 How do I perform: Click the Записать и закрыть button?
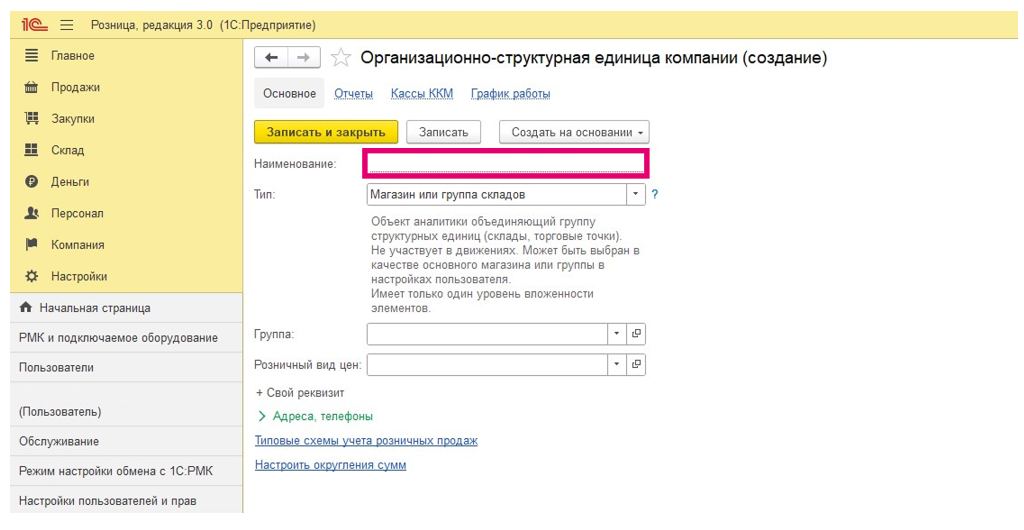tap(326, 132)
